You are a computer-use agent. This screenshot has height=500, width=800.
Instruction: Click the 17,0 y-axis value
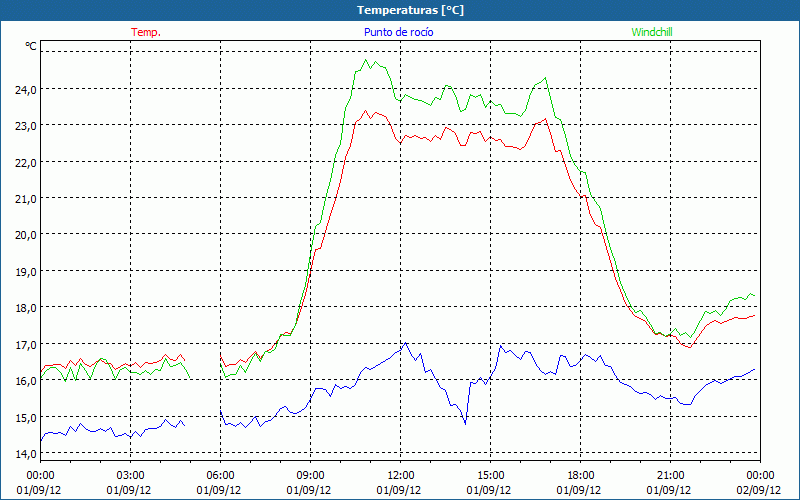(x=26, y=344)
